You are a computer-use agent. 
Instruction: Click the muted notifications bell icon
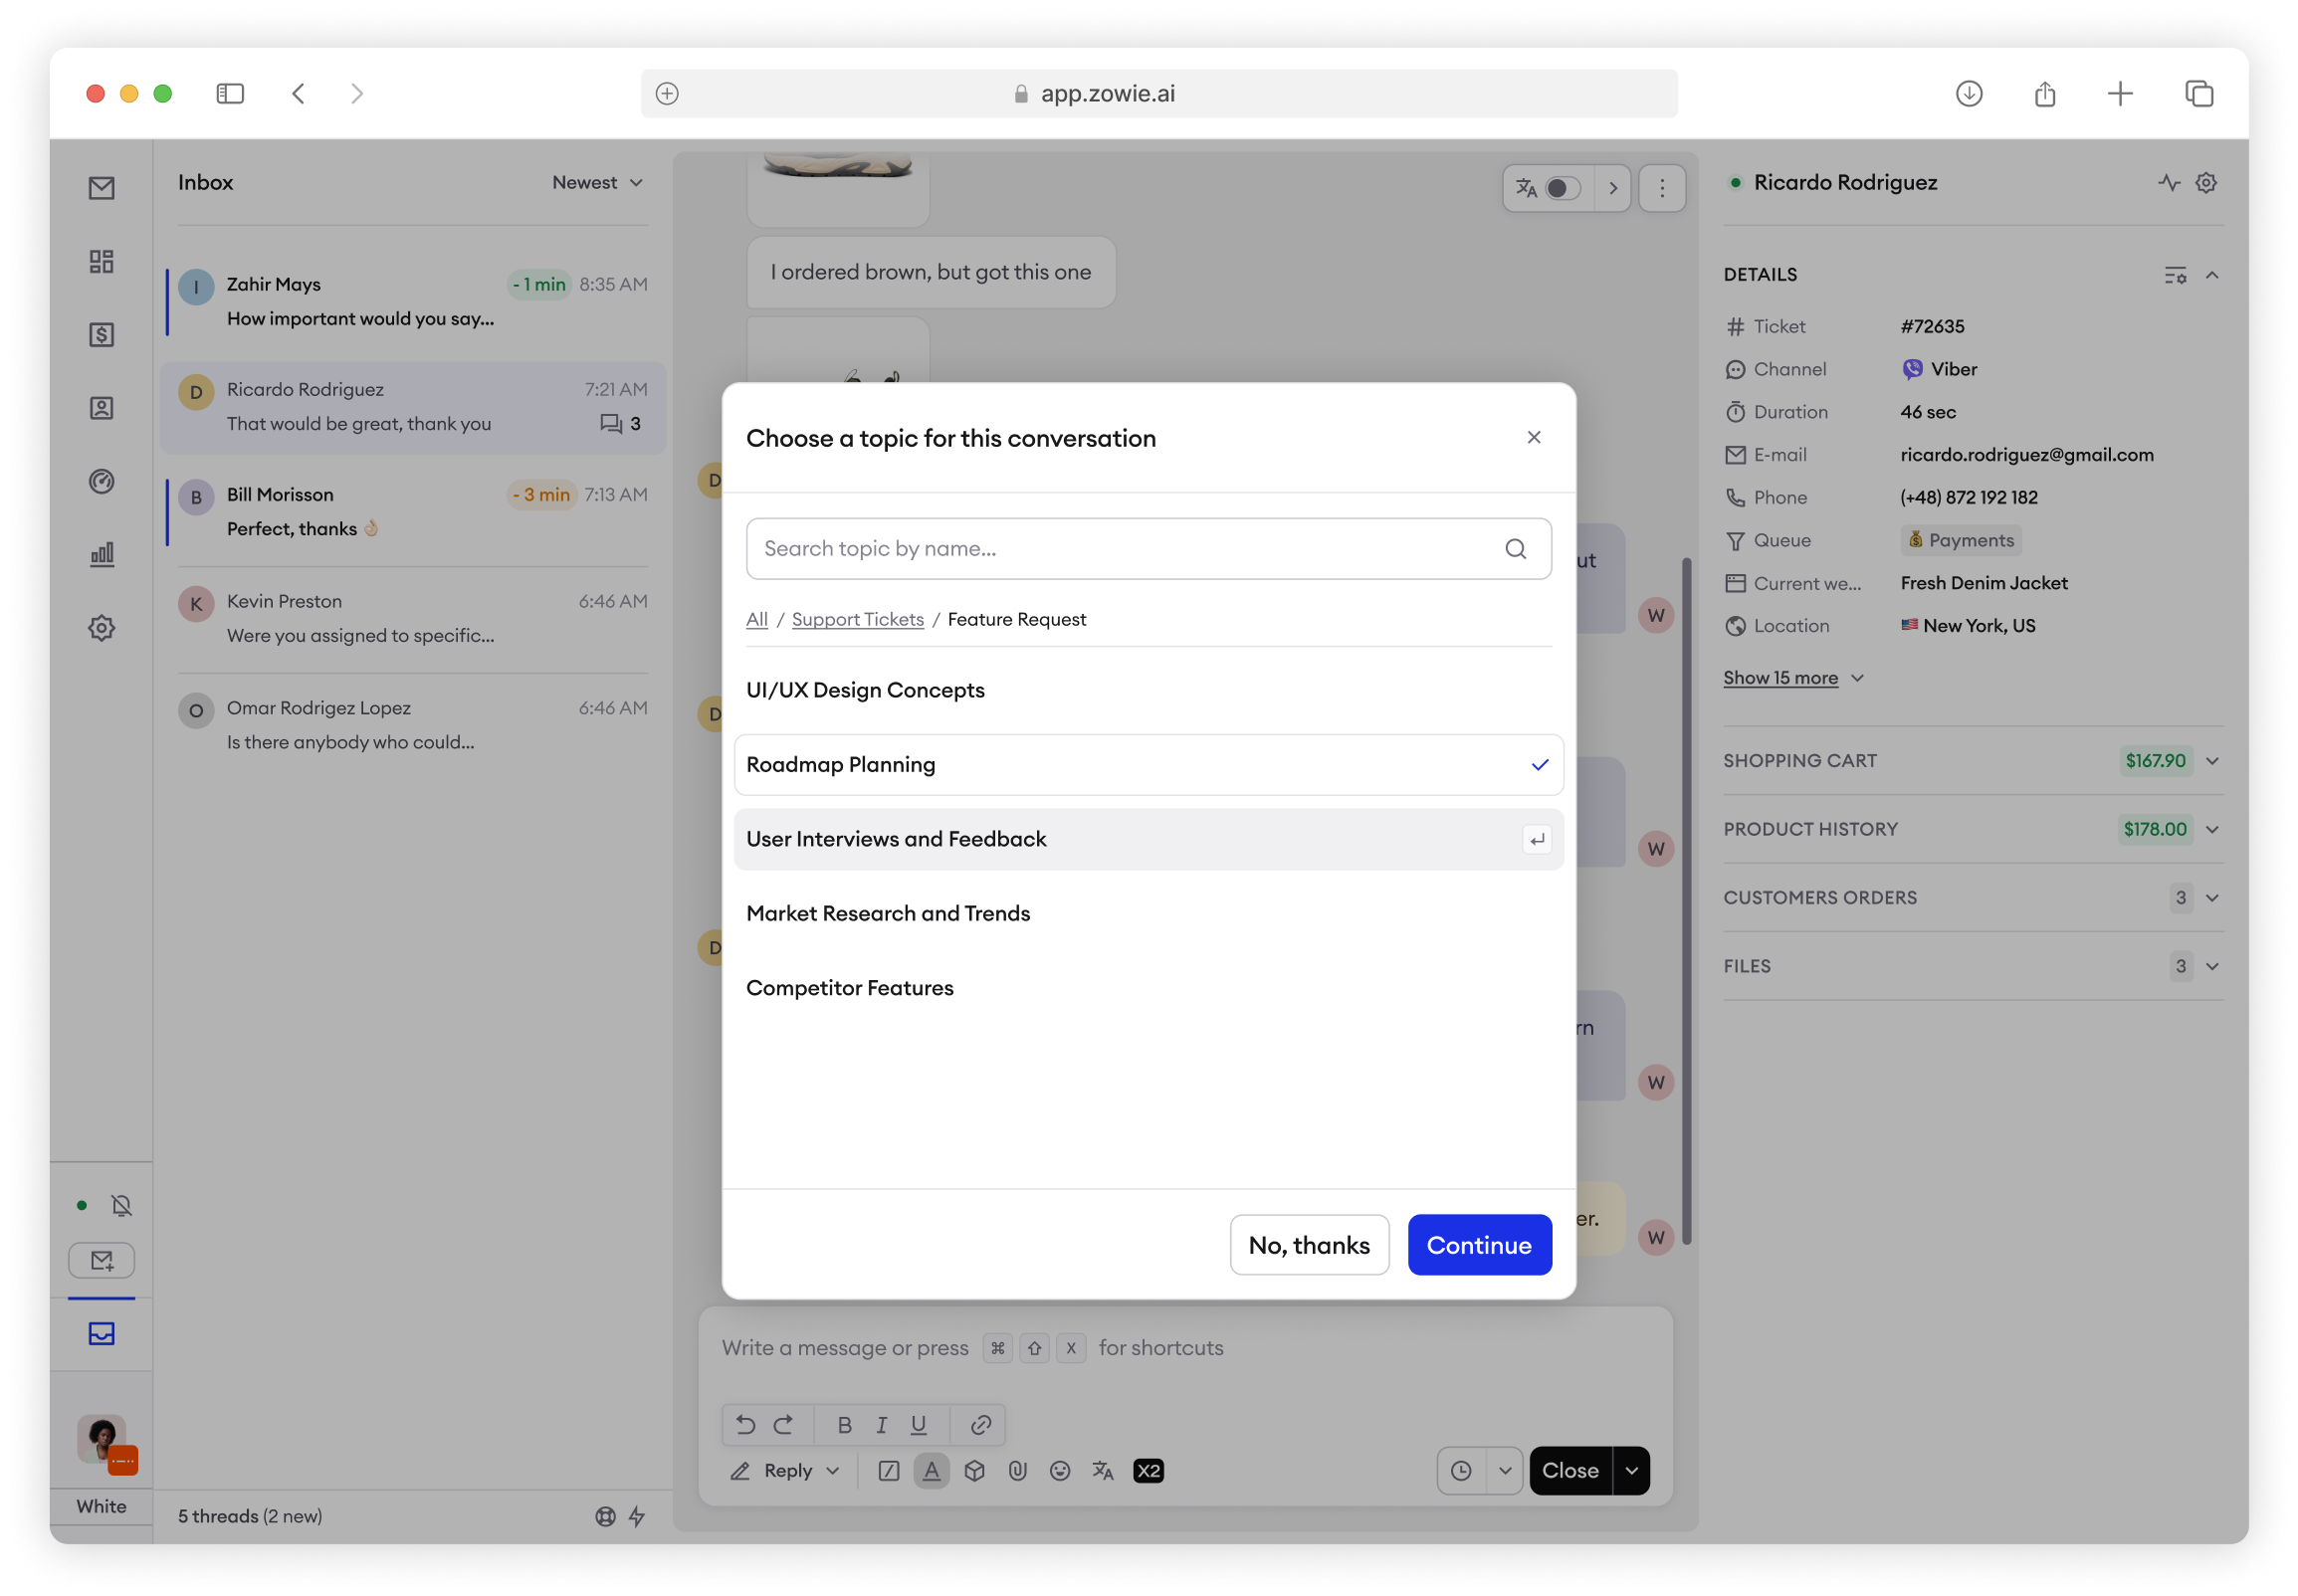tap(122, 1205)
